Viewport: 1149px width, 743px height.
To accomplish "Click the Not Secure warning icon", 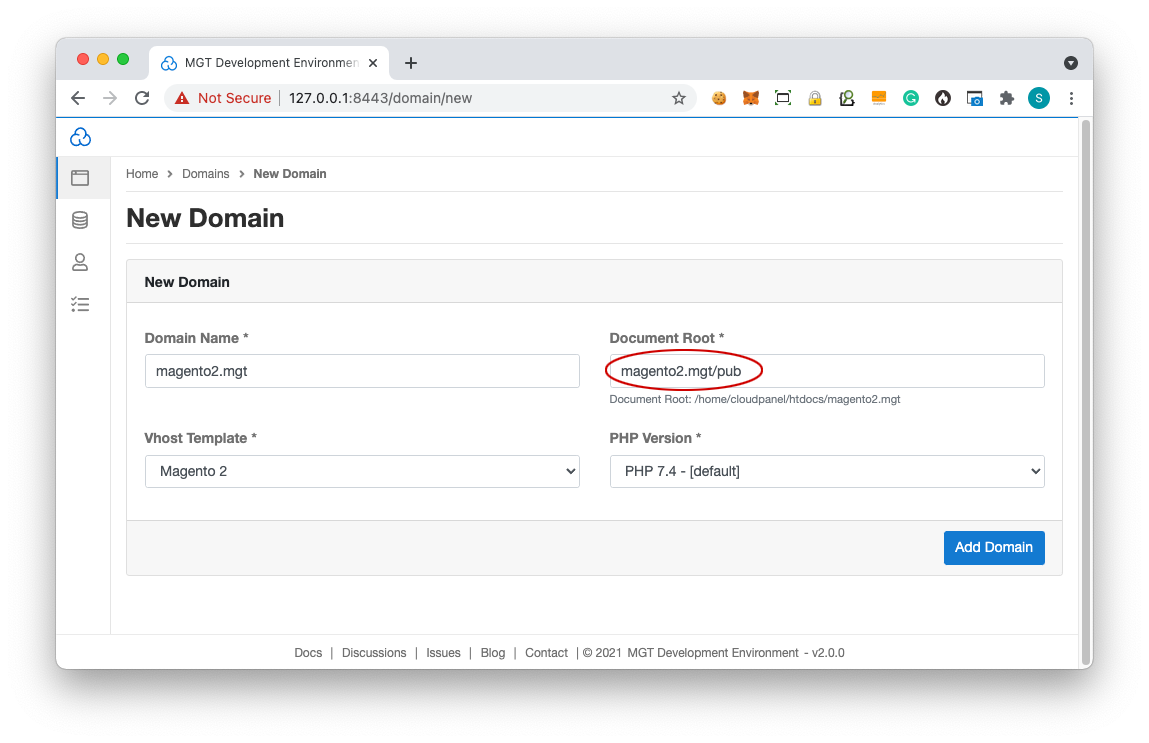I will 182,98.
